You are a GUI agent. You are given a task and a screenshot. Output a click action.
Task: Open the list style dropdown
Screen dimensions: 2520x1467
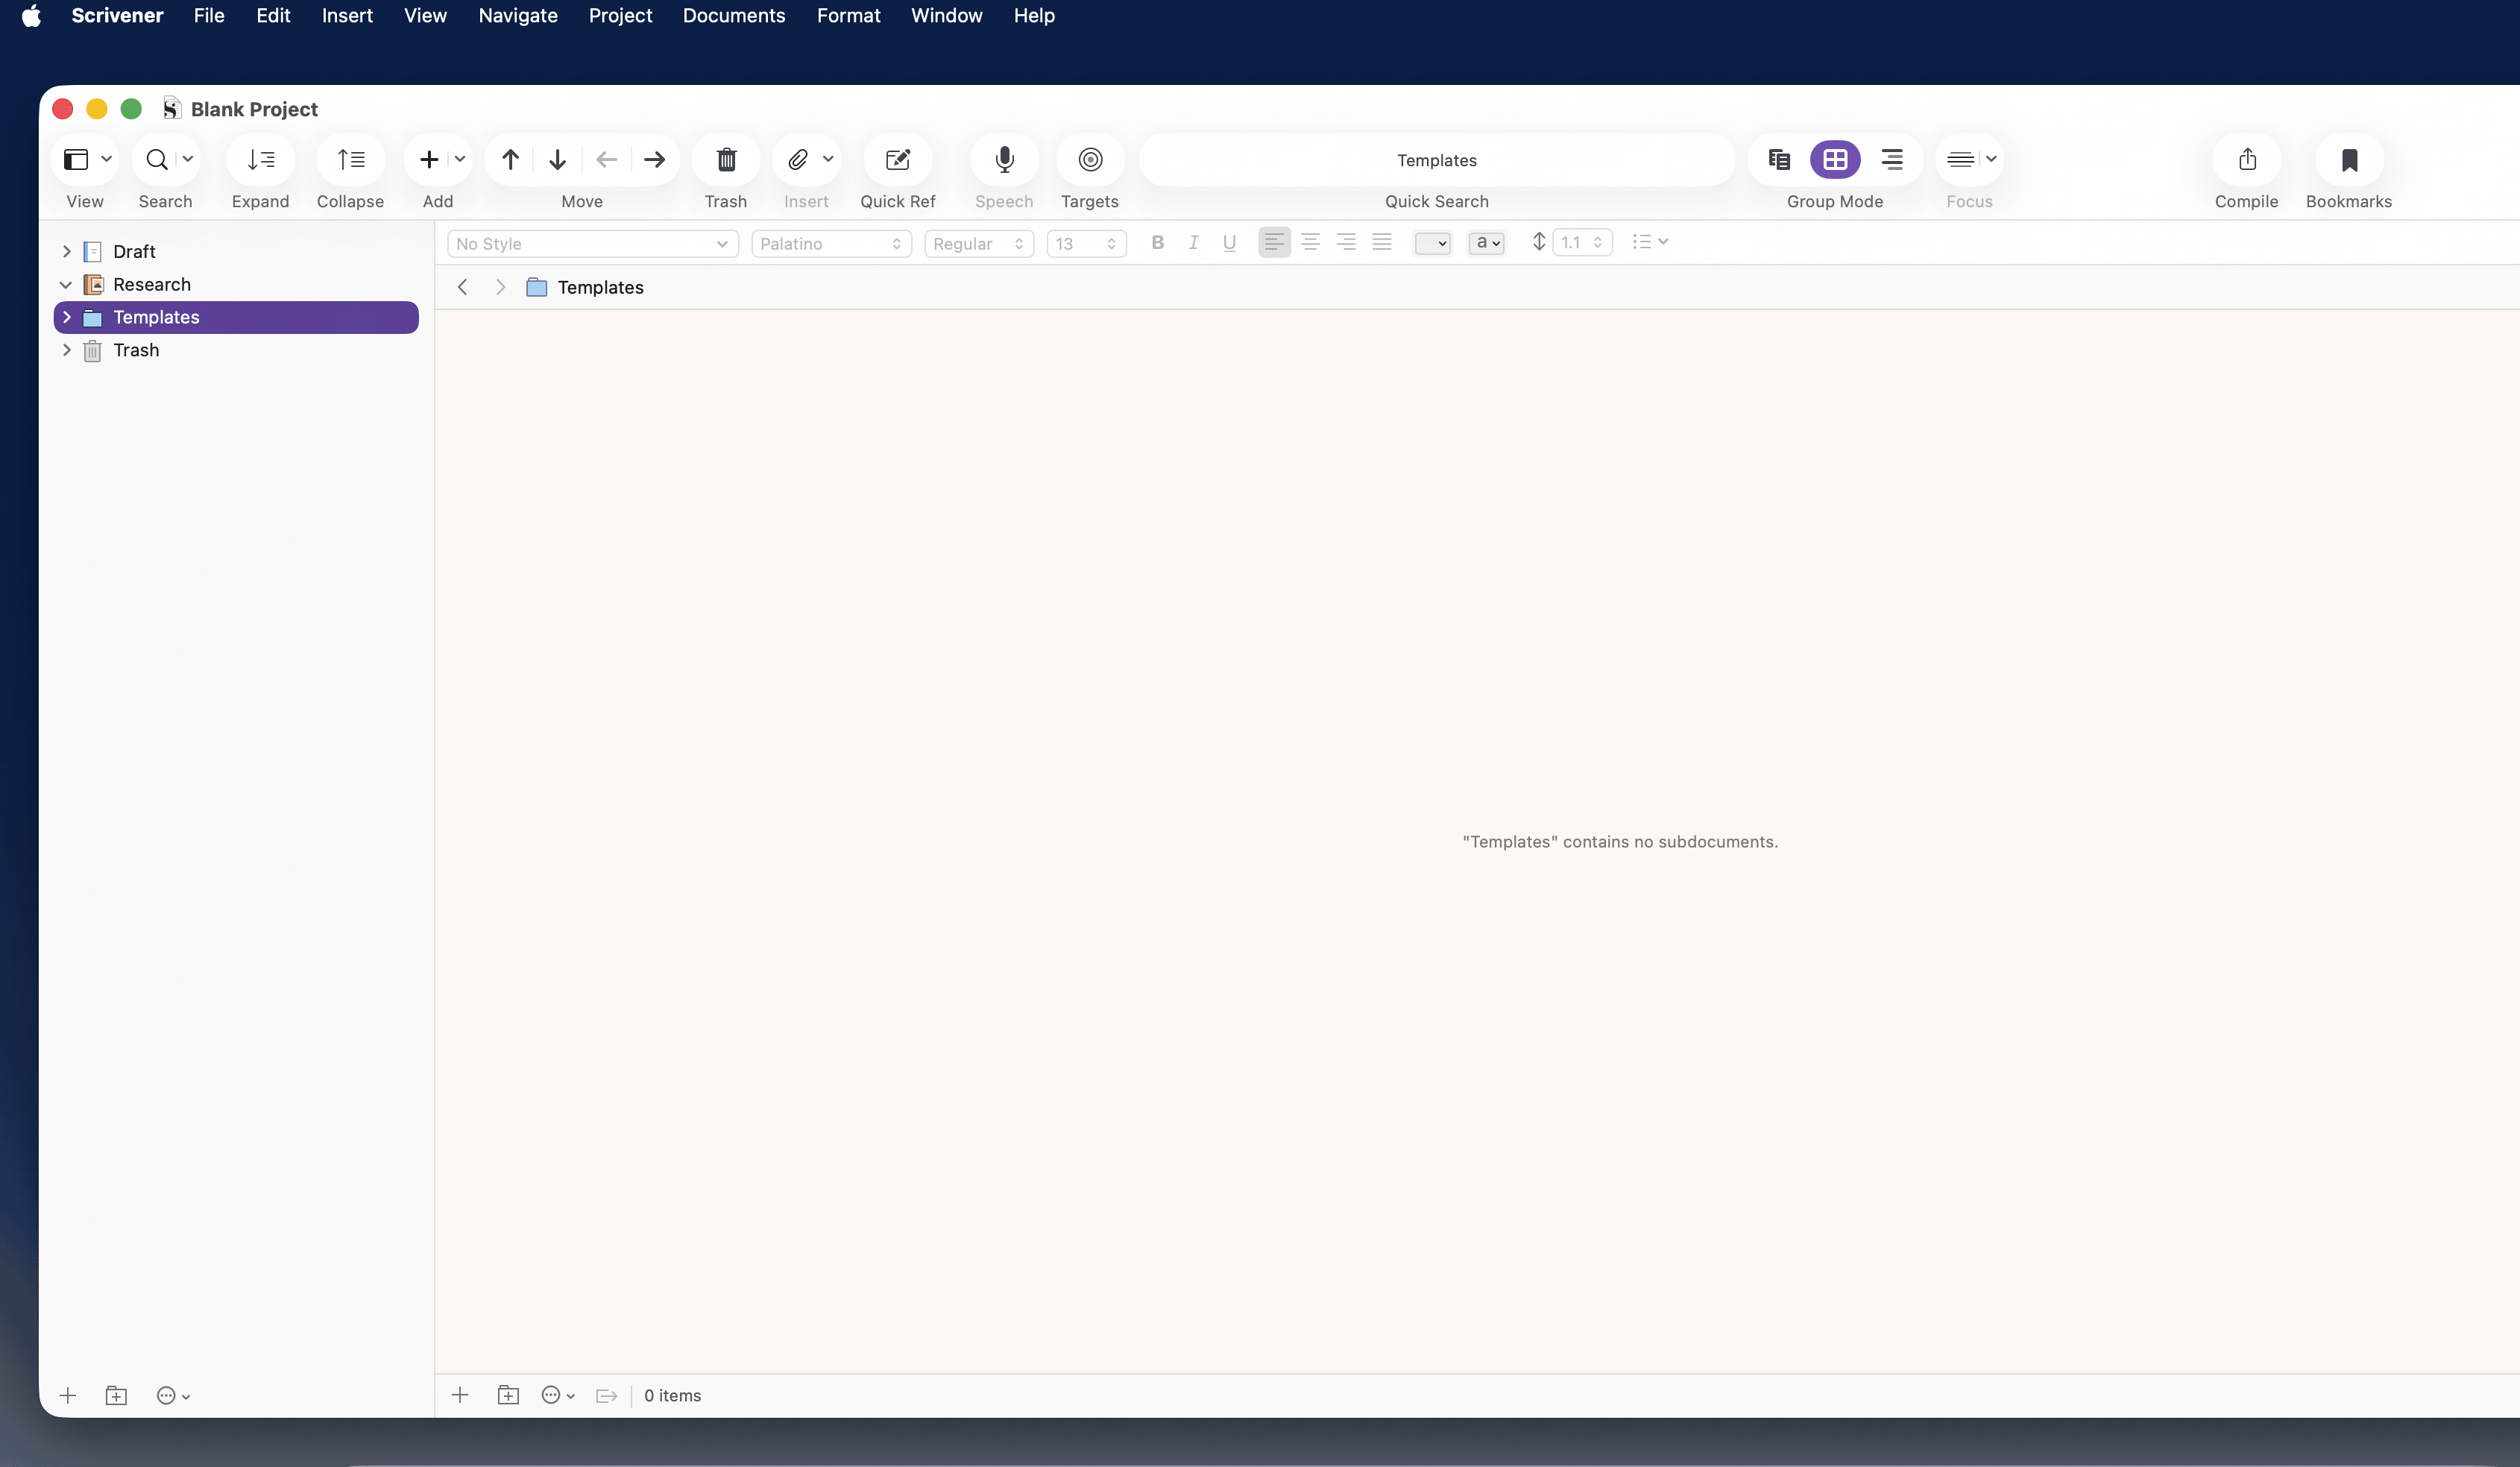point(1650,242)
